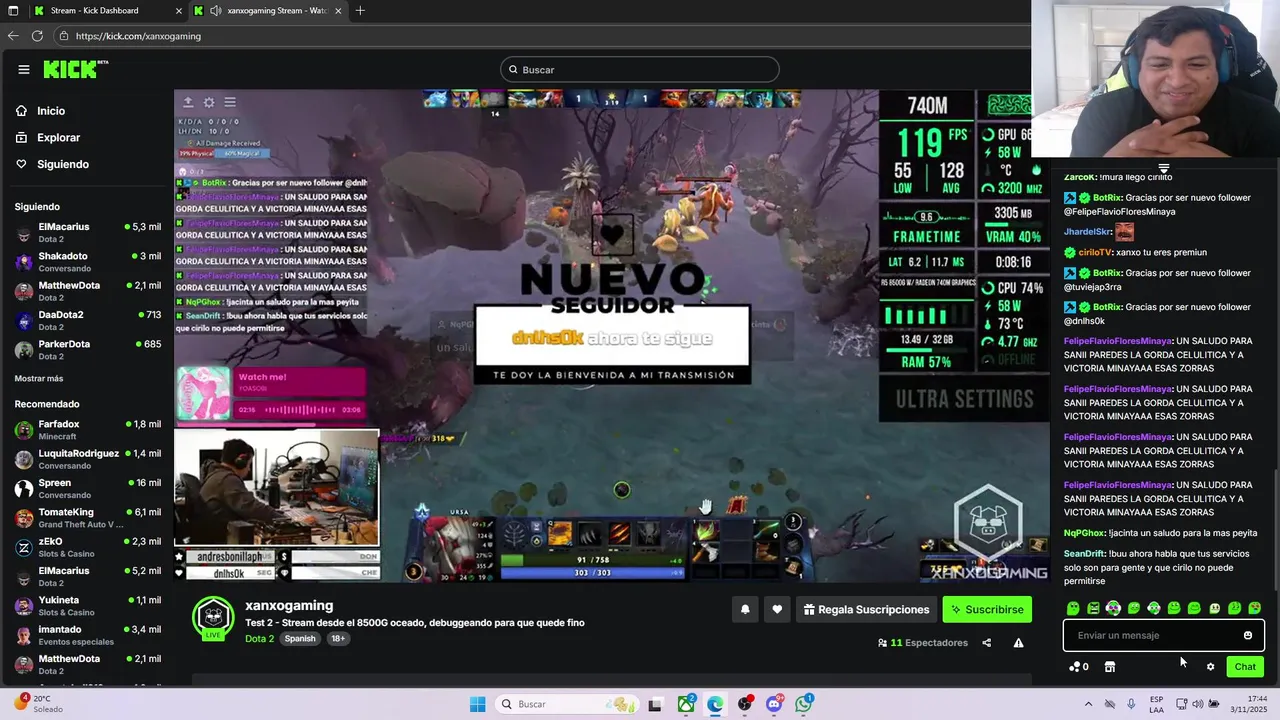The height and width of the screenshot is (720, 1280).
Task: Mute the tab using speaker icon
Action: pyautogui.click(x=216, y=10)
